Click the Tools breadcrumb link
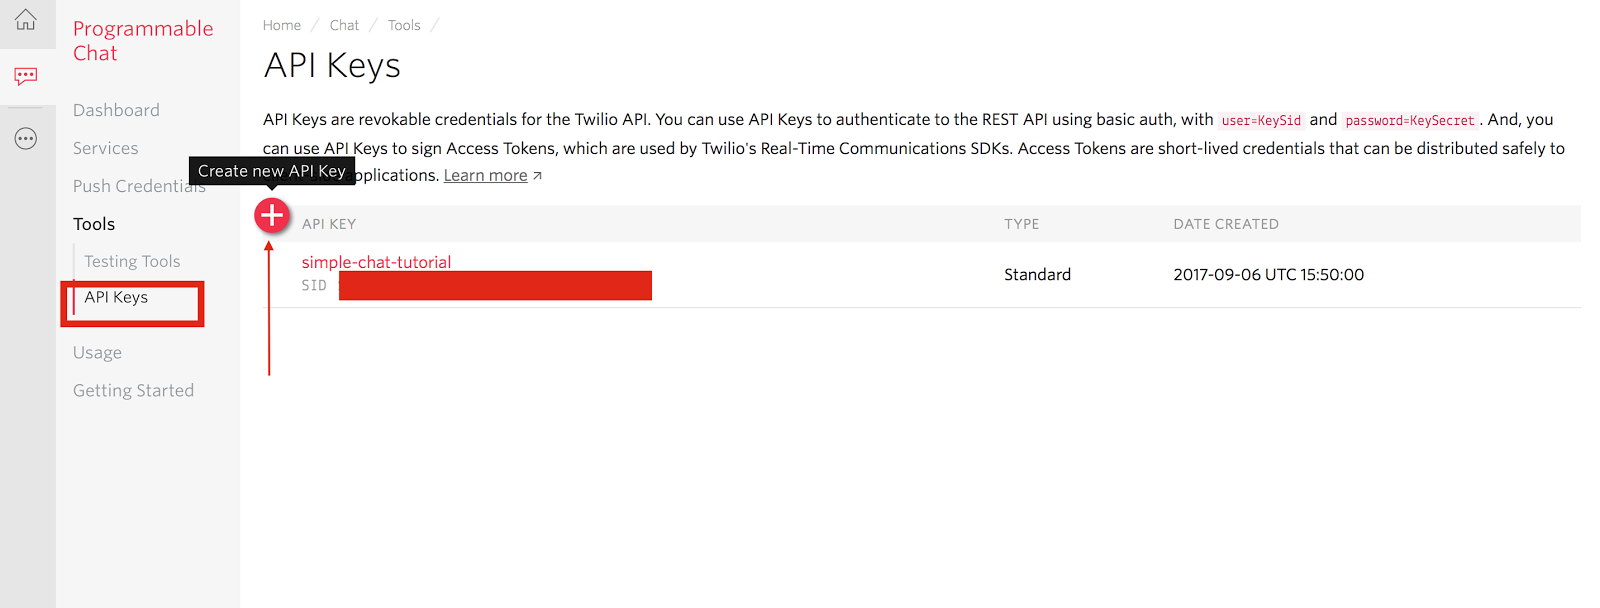1600x608 pixels. (x=404, y=25)
